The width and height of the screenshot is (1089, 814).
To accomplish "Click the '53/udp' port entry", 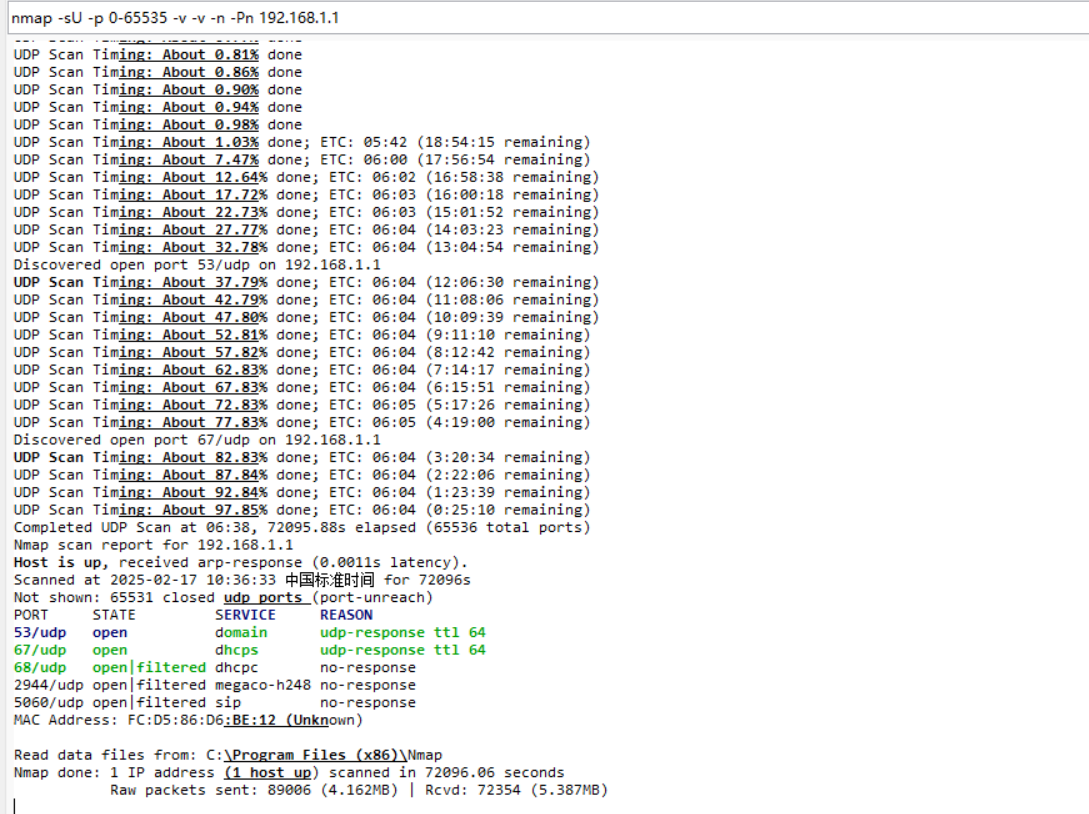I will click(40, 633).
